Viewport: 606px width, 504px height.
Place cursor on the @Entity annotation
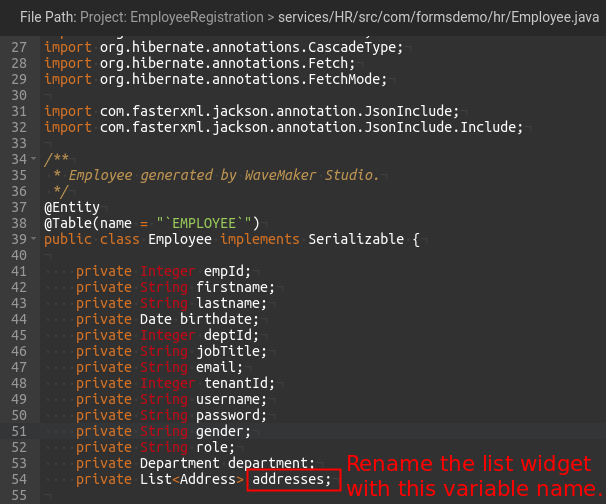click(x=71, y=207)
